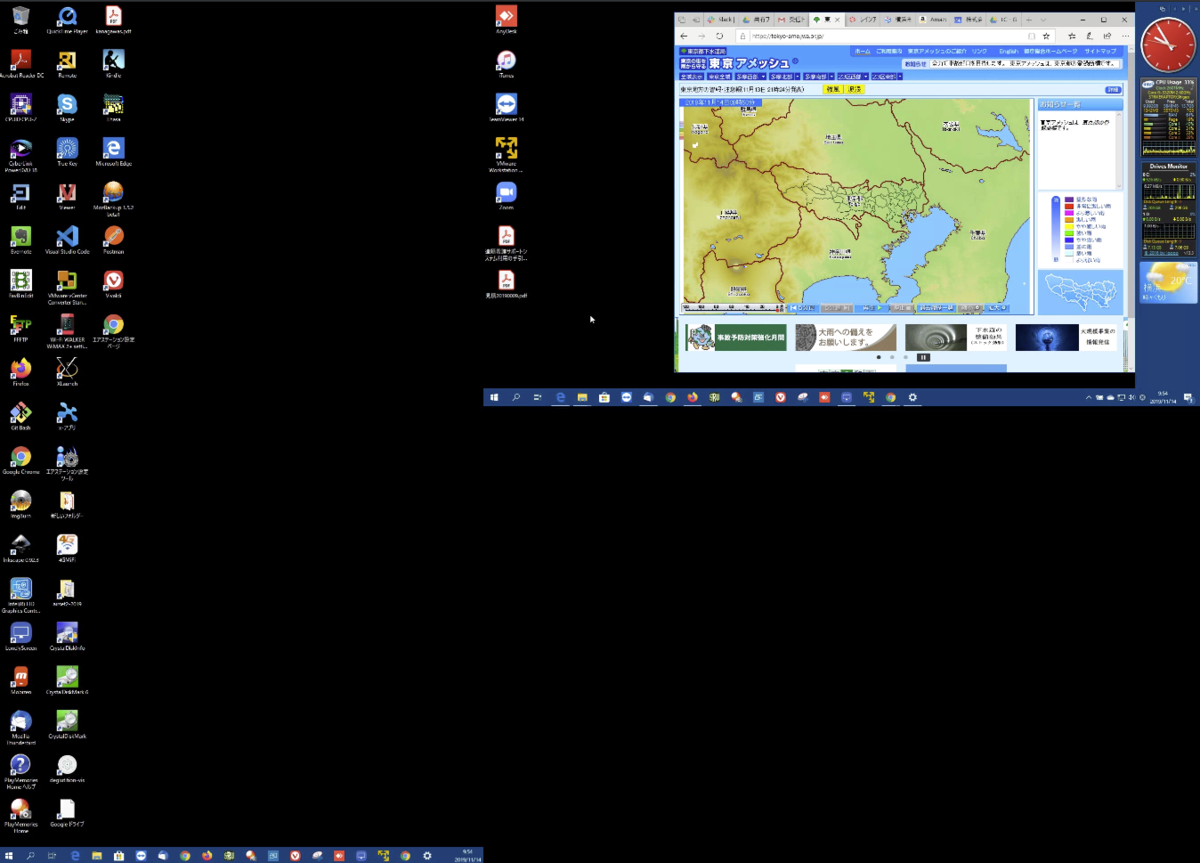
Task: Open the 大雨への備えをお願いします banner
Action: click(846, 337)
